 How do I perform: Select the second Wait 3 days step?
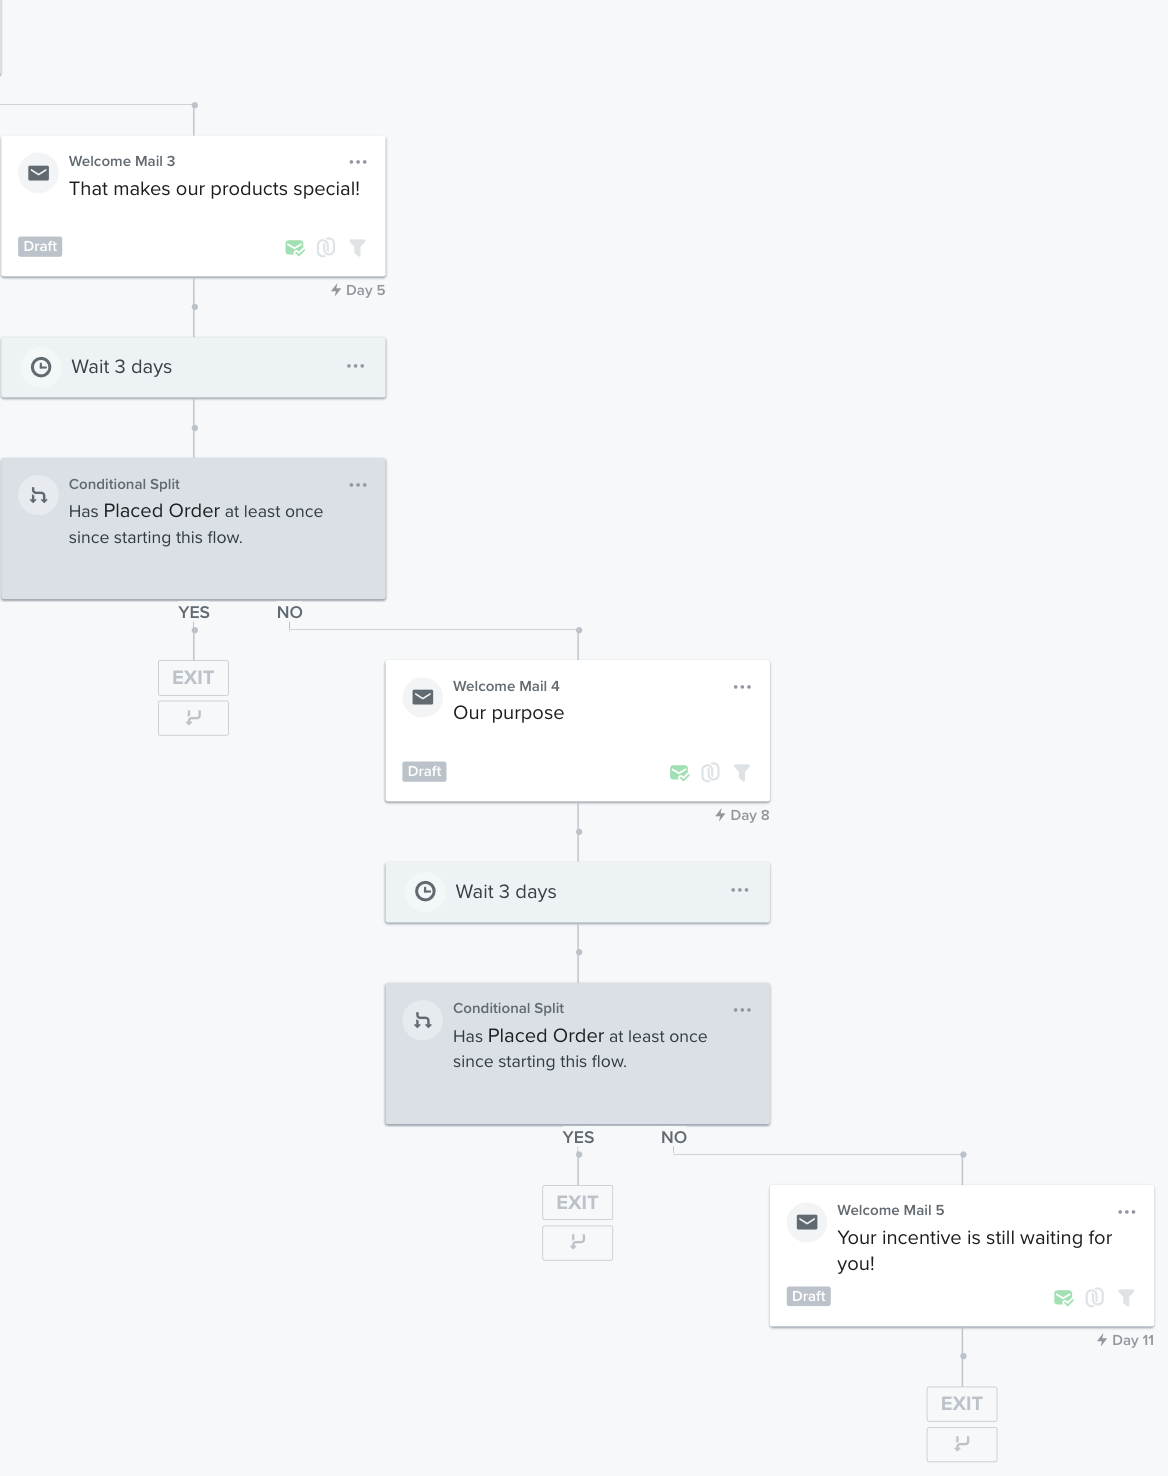tap(578, 892)
